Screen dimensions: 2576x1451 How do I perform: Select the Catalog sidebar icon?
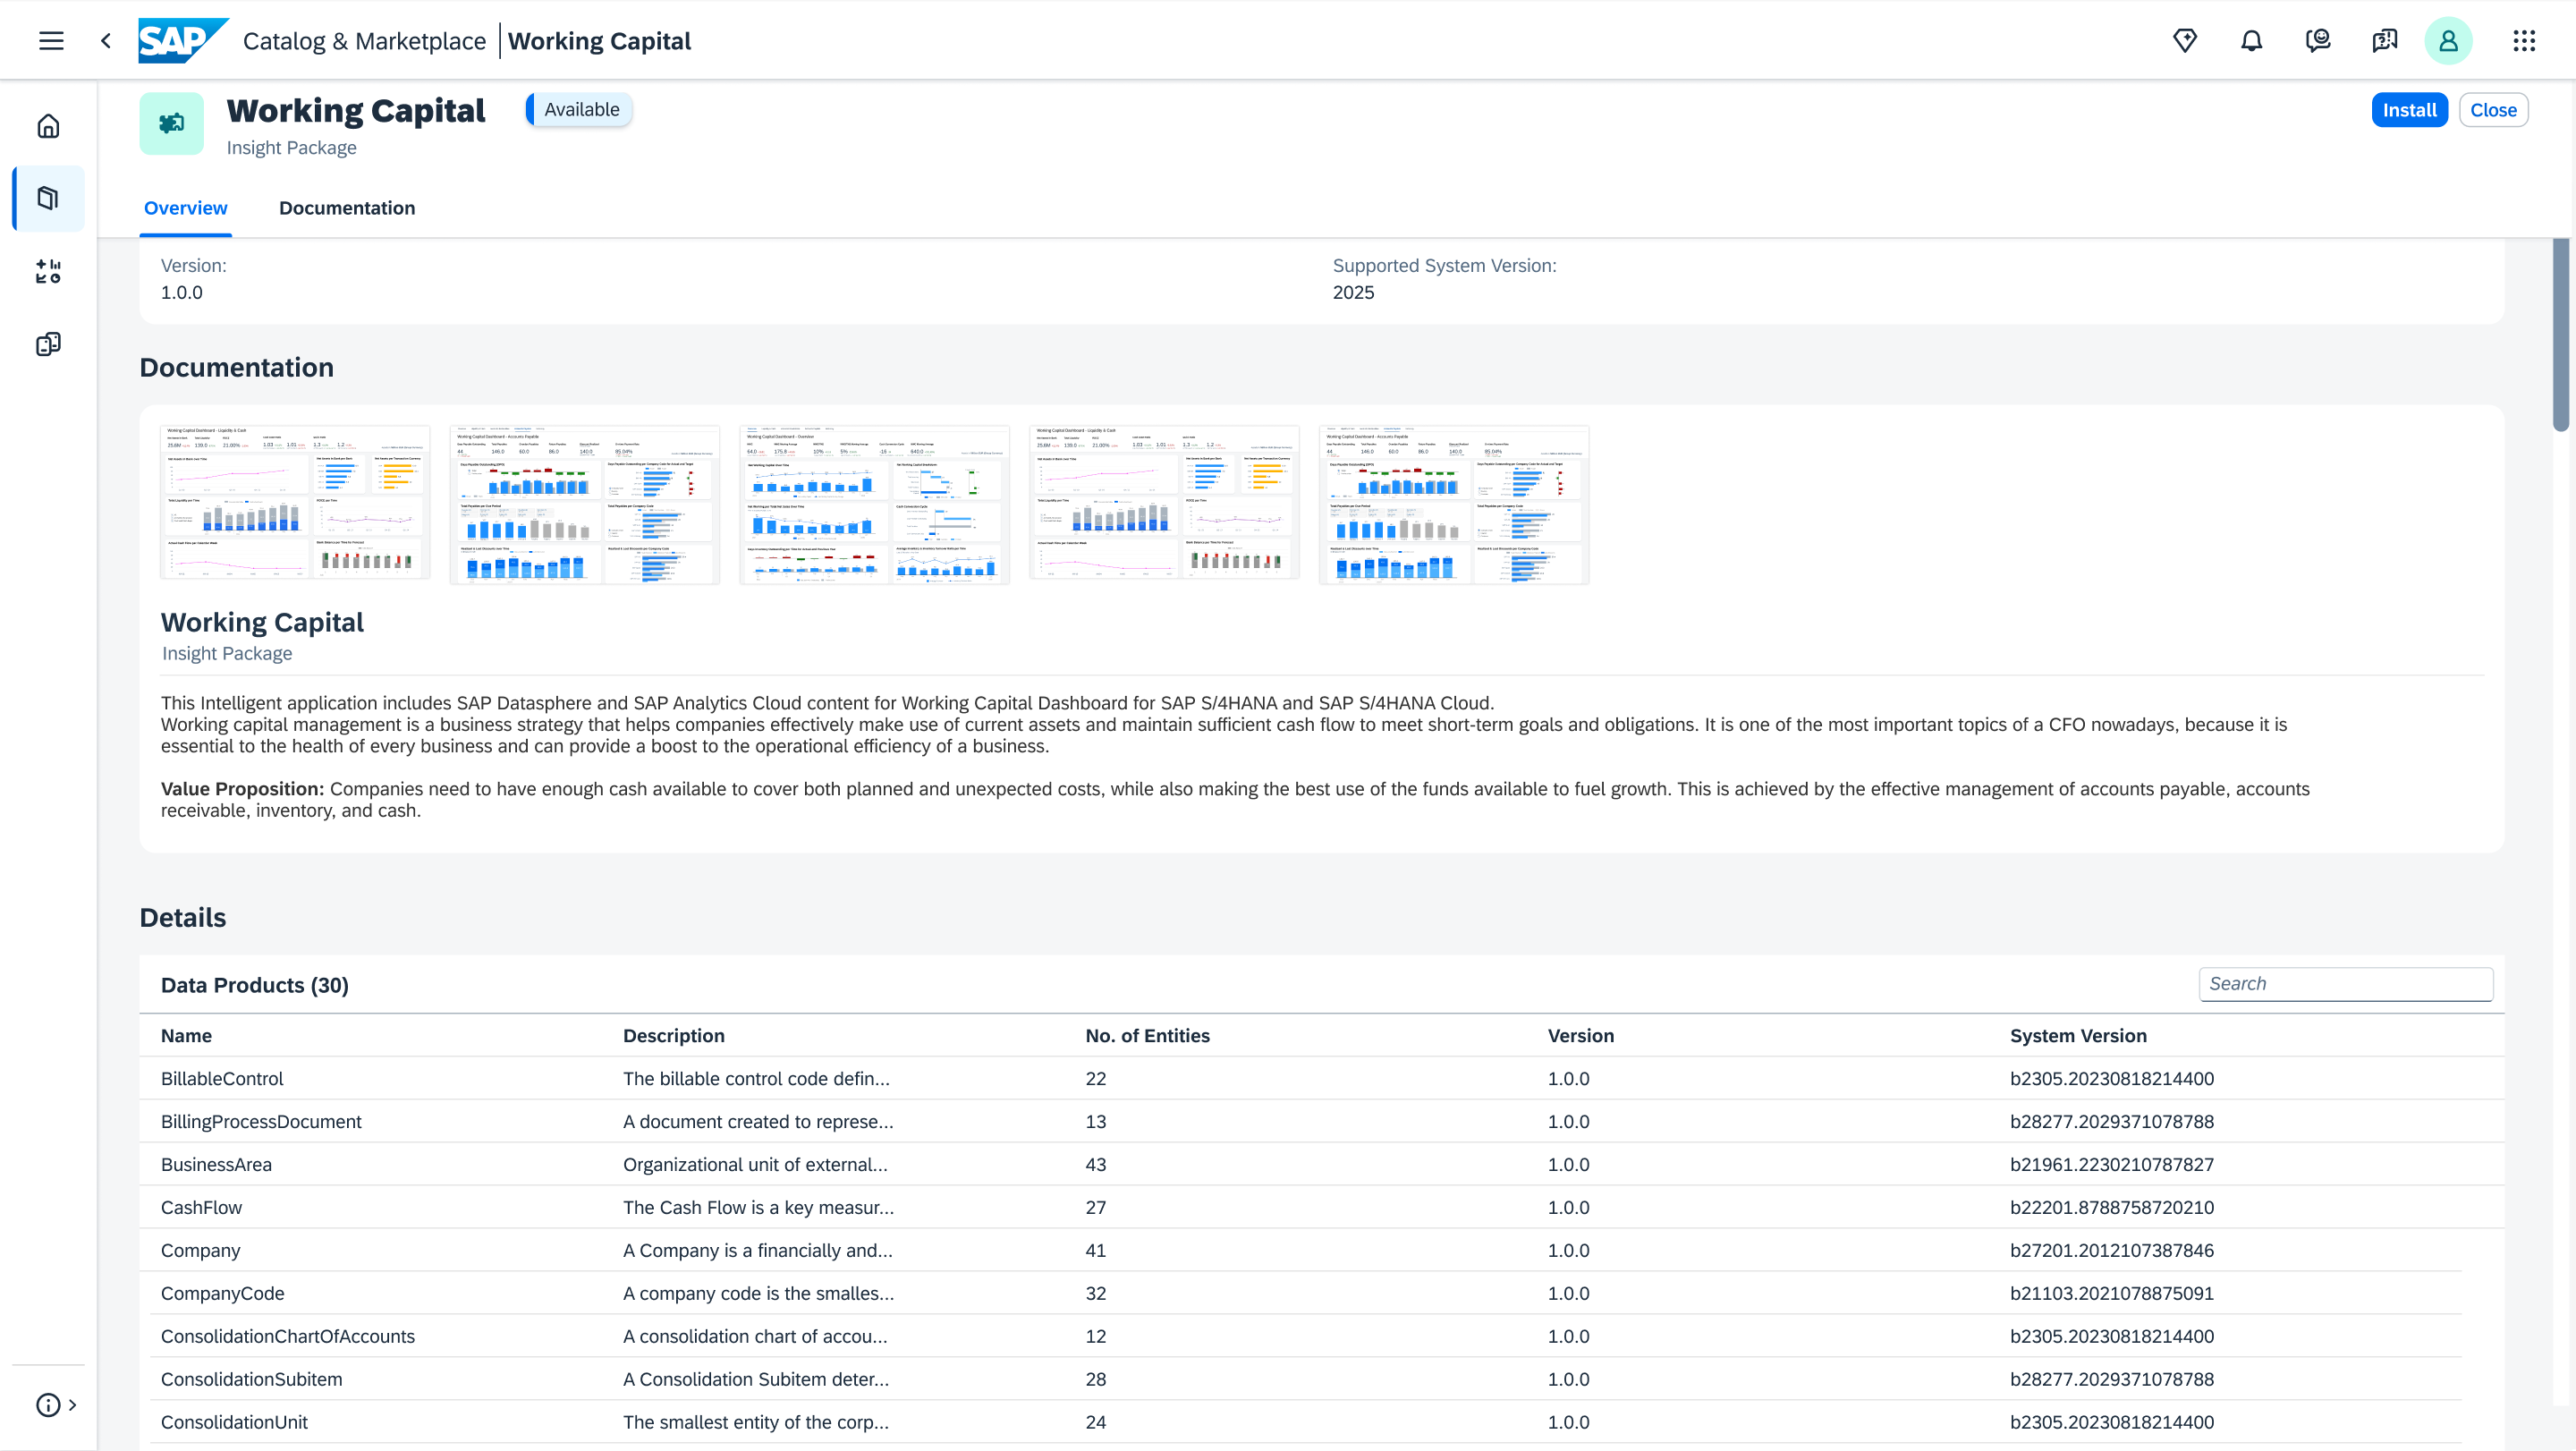tap(48, 198)
